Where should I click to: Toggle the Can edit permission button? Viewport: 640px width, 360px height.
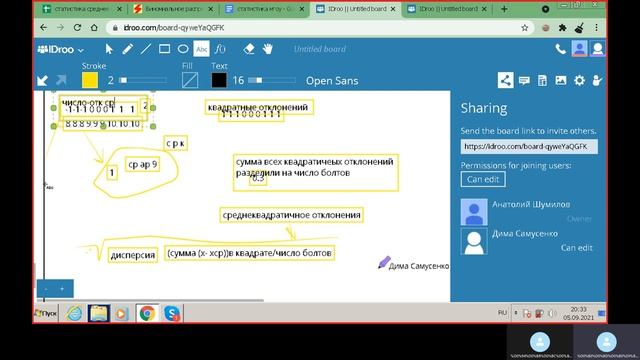(x=483, y=179)
